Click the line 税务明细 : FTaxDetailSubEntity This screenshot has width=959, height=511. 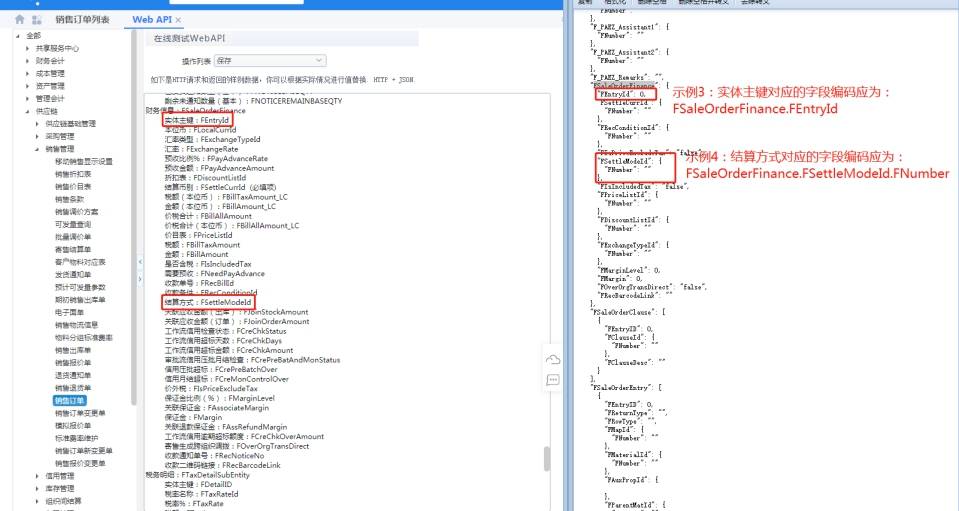198,474
